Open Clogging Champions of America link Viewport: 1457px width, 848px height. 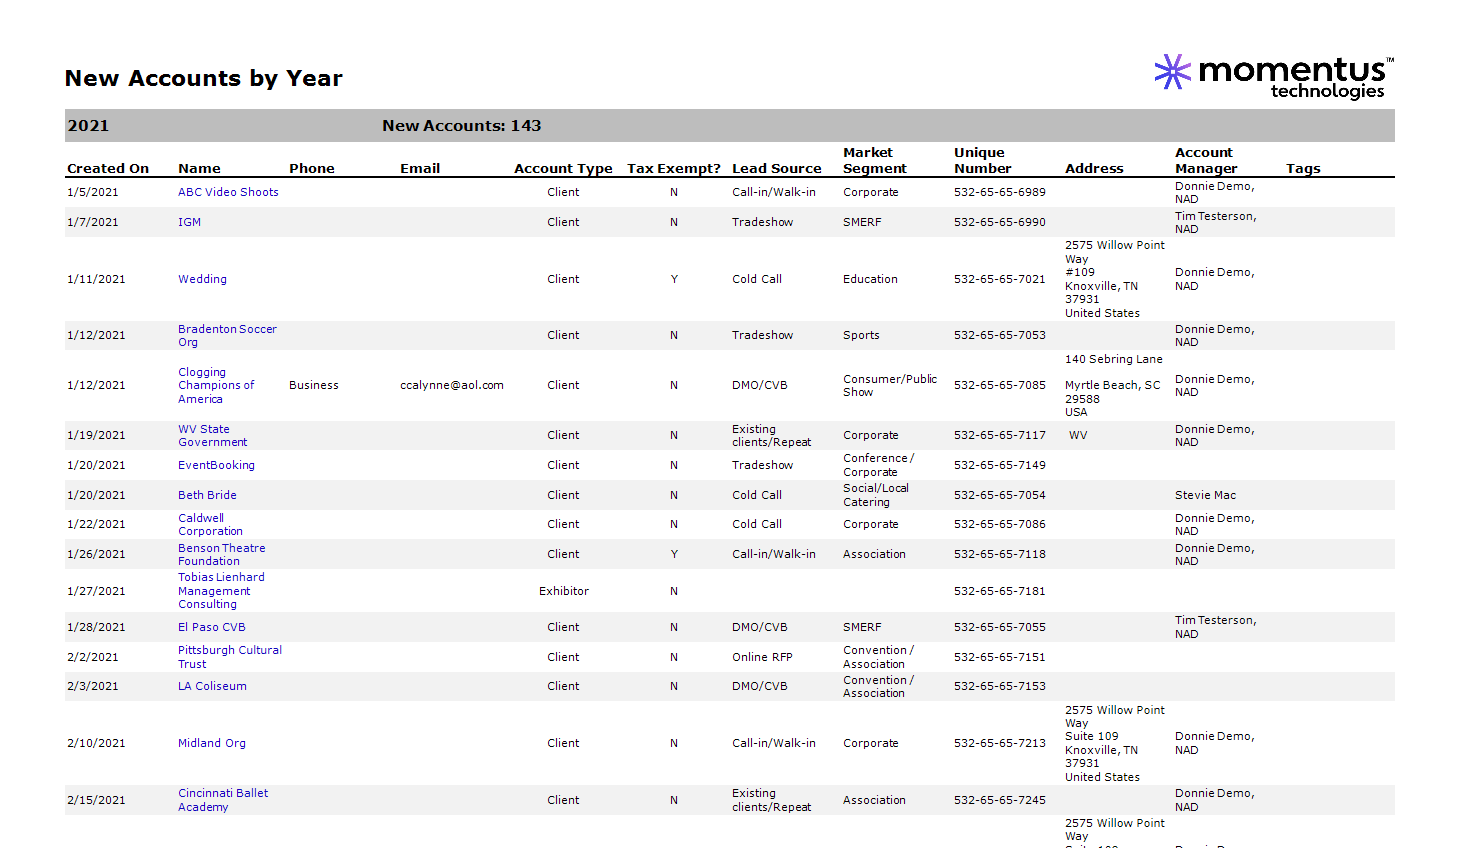pyautogui.click(x=216, y=385)
